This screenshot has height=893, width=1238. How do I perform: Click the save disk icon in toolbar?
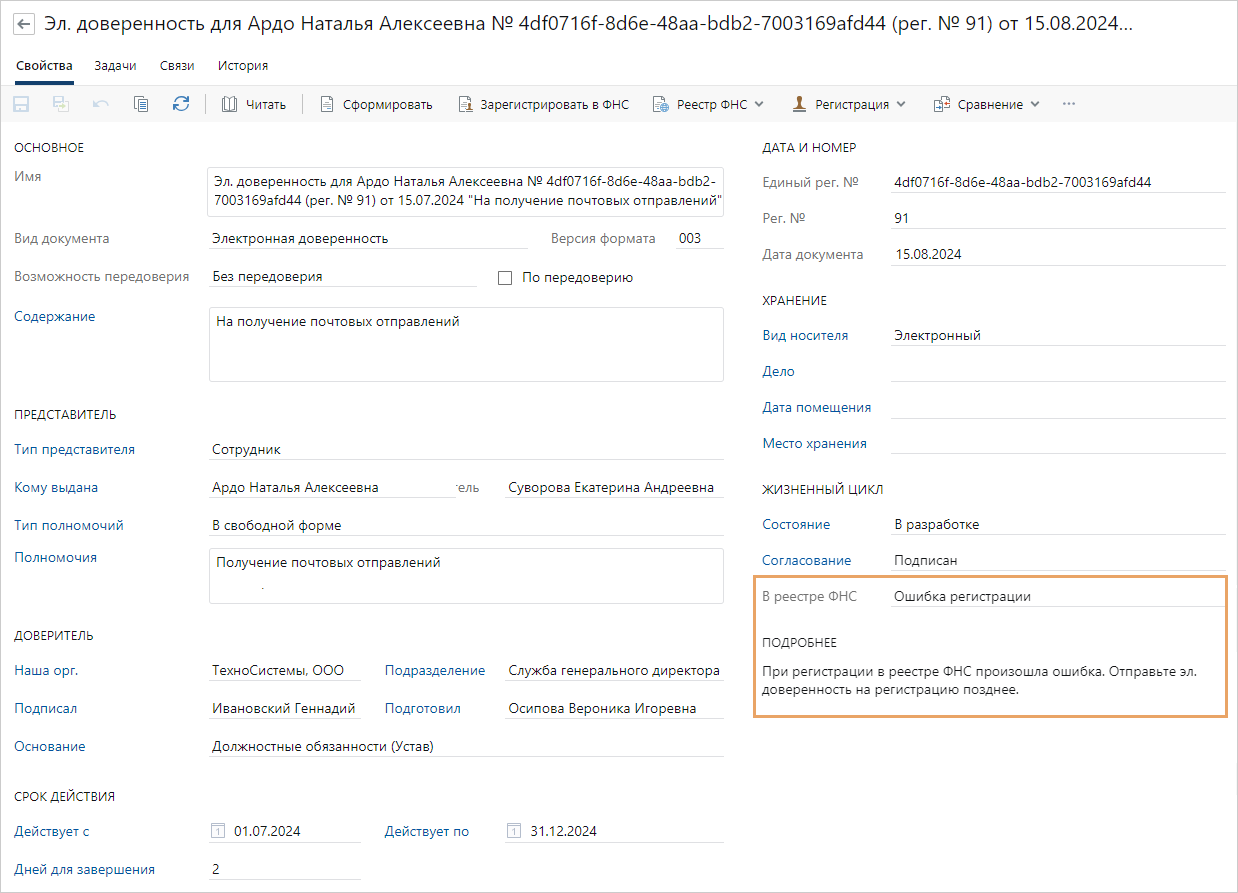pyautogui.click(x=21, y=104)
